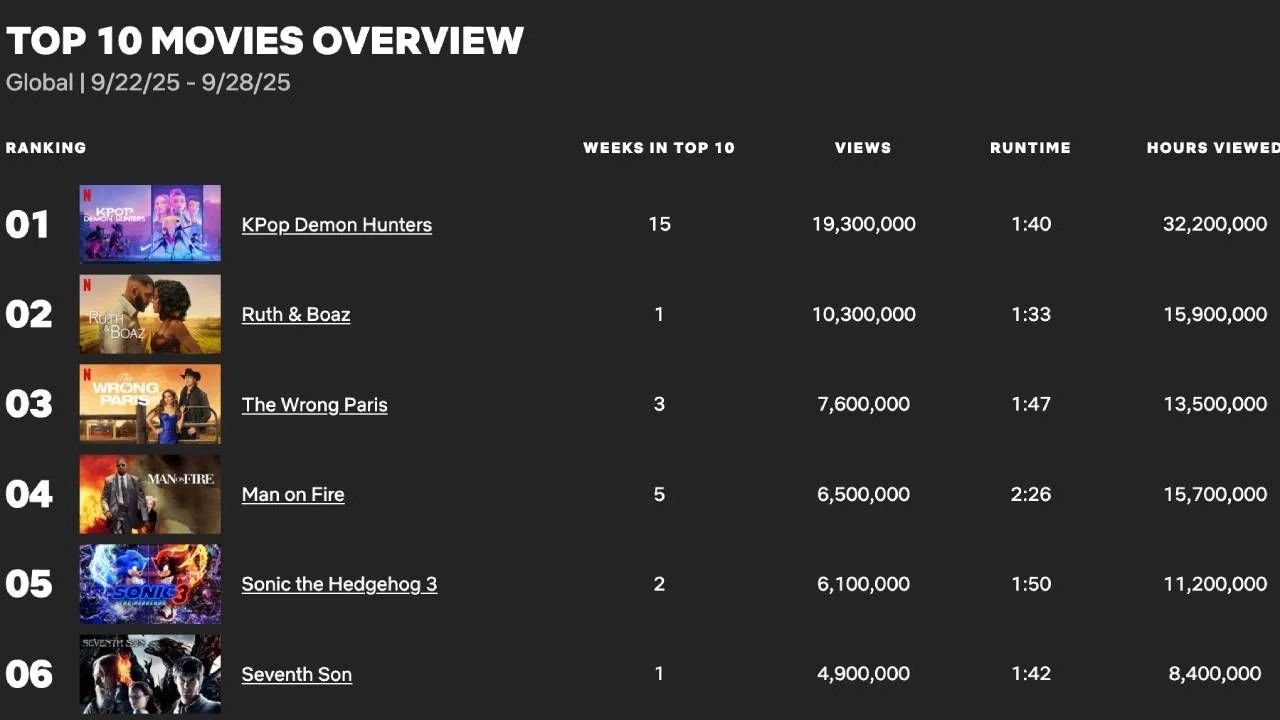The image size is (1280, 720).
Task: Open the Seventh Son title link
Action: [x=296, y=675]
